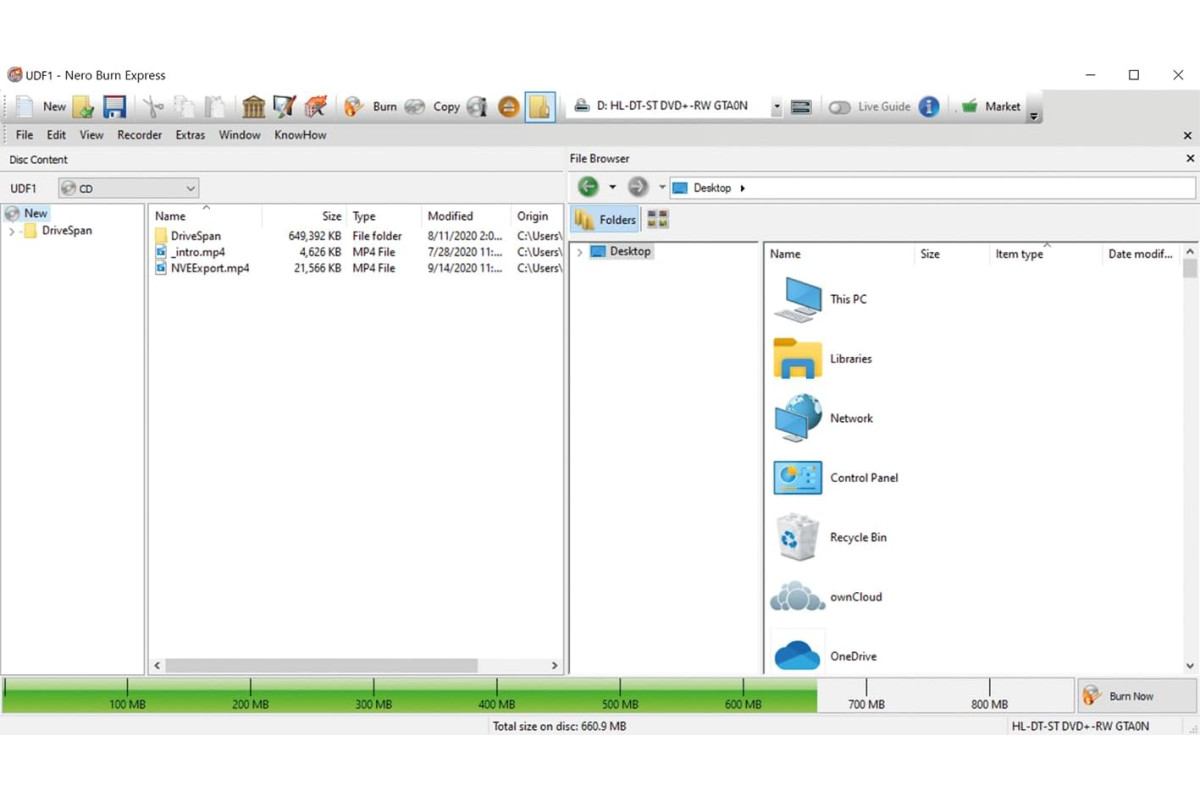Click the Desktop path address field
This screenshot has height=800, width=1200.
(932, 188)
